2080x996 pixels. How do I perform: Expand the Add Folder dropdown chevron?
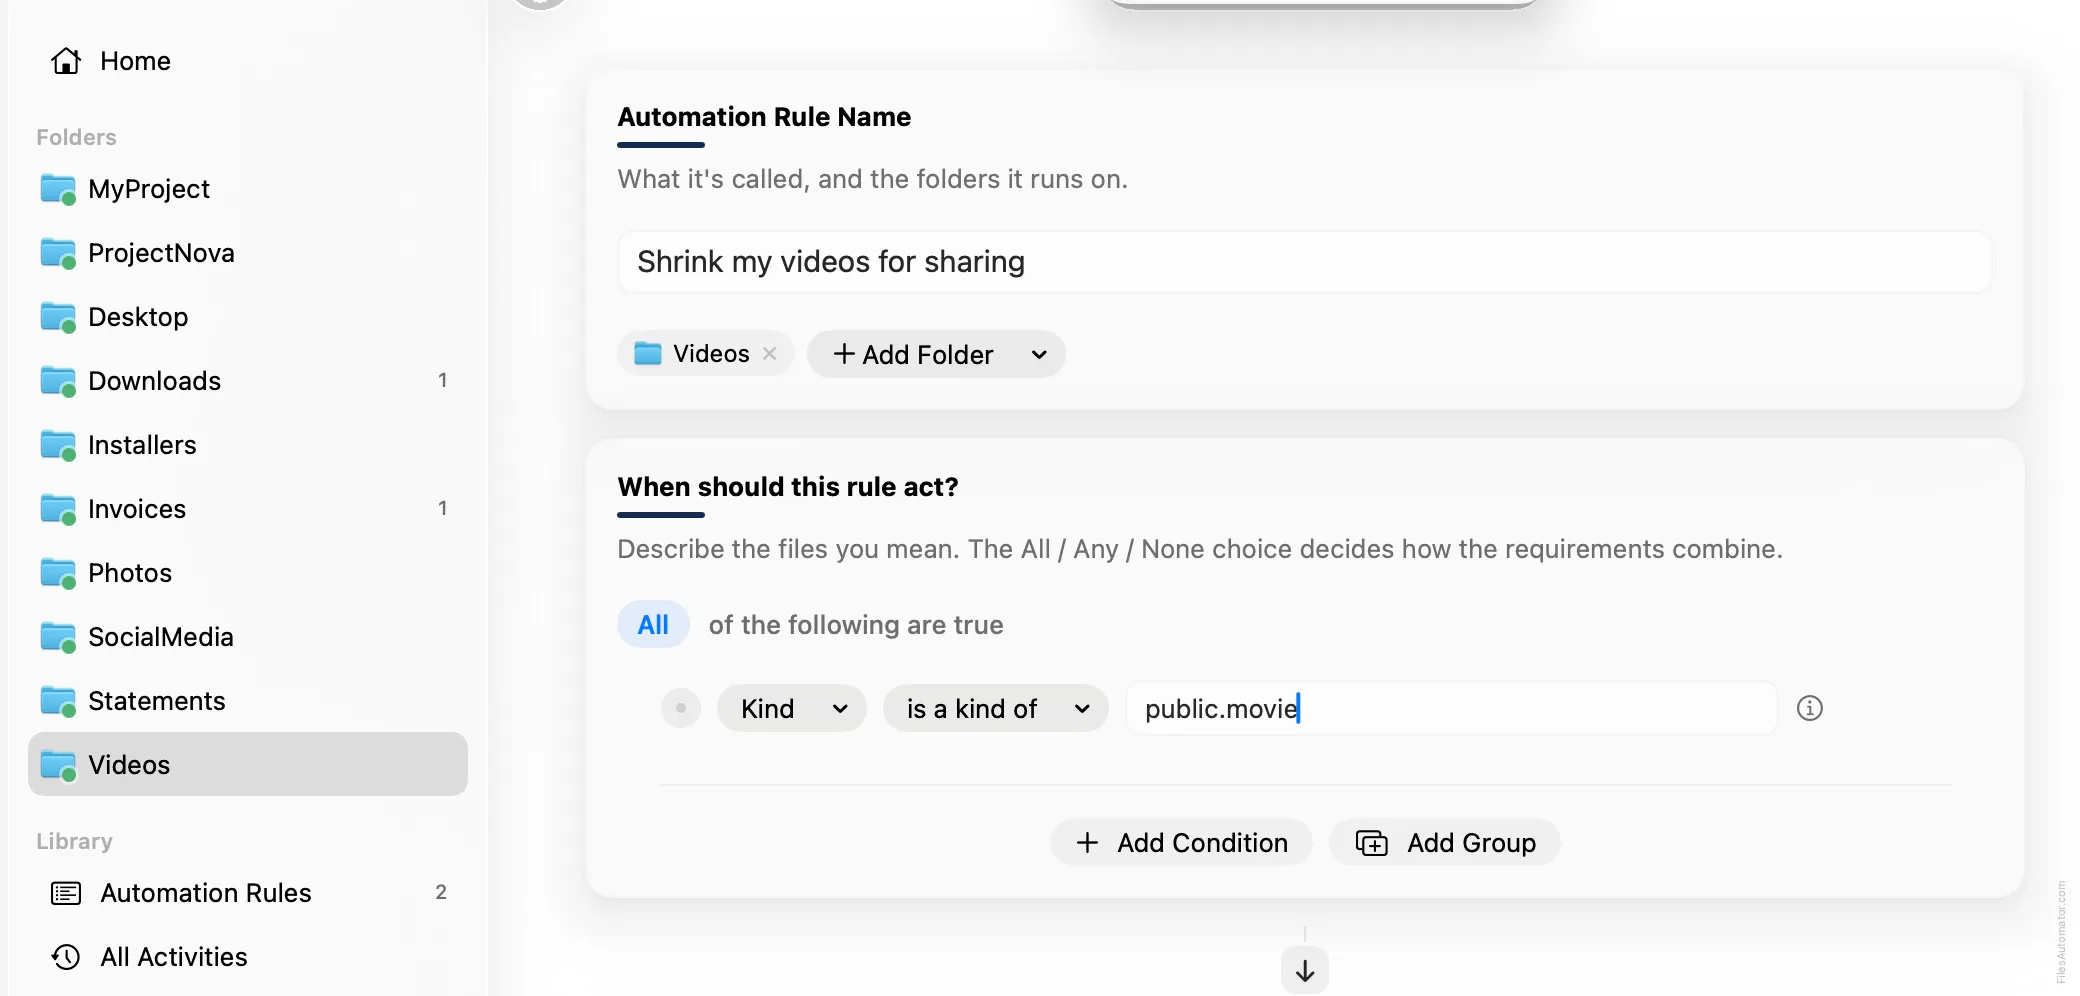[x=1039, y=354]
